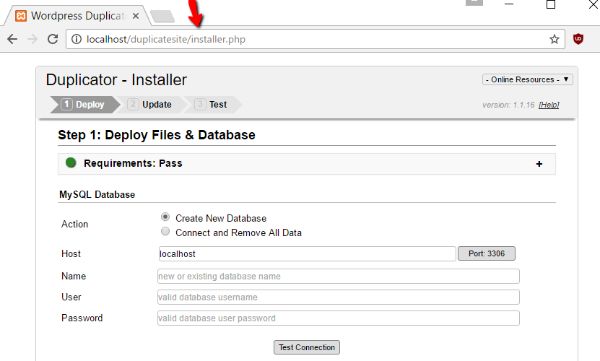Click the Step 1: Deploy Files & Database heading
Image resolution: width=600 pixels, height=361 pixels.
click(x=157, y=135)
